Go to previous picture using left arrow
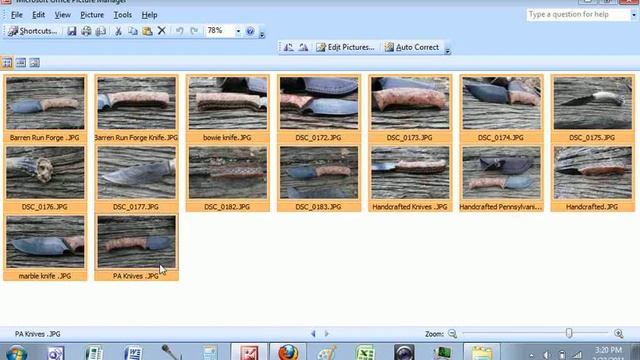 click(x=313, y=334)
